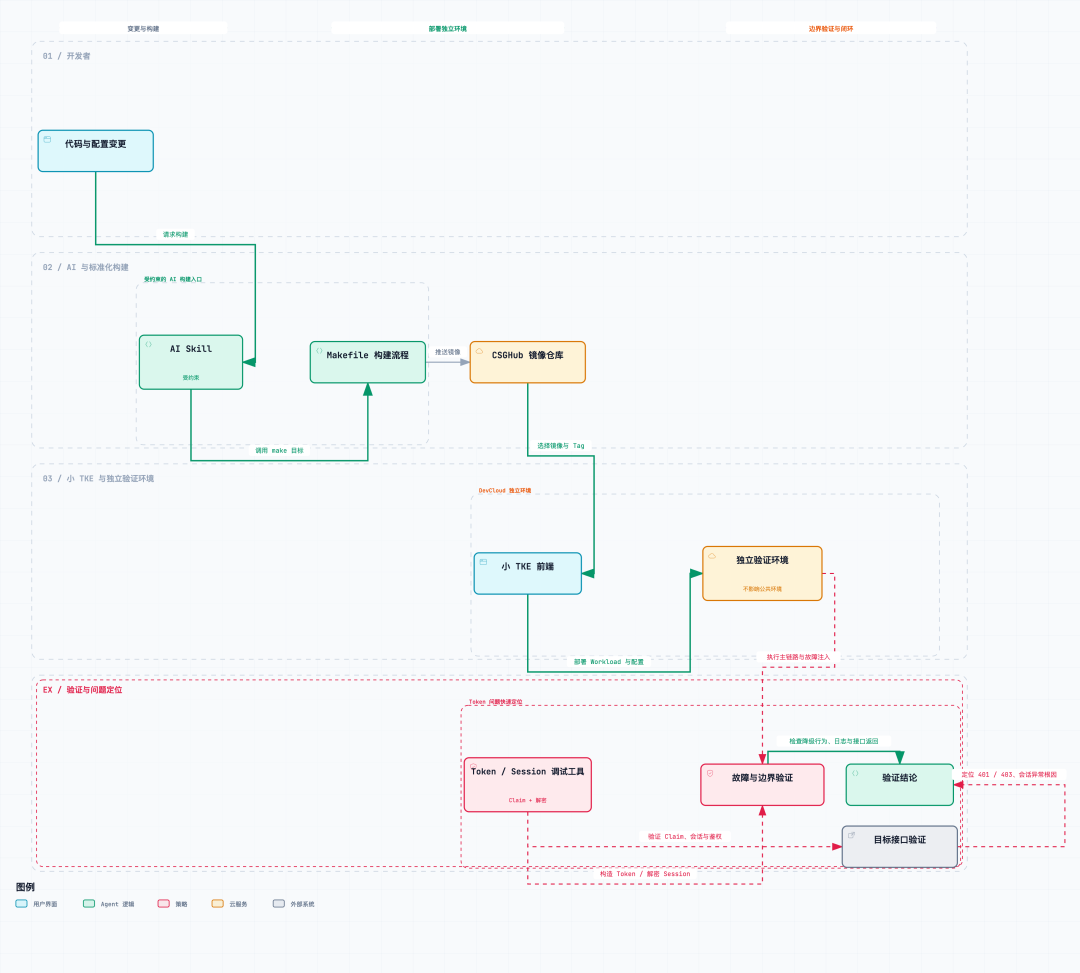This screenshot has height=973, width=1080.
Task: Select the CSGHub 镜像仓库 node
Action: point(528,362)
